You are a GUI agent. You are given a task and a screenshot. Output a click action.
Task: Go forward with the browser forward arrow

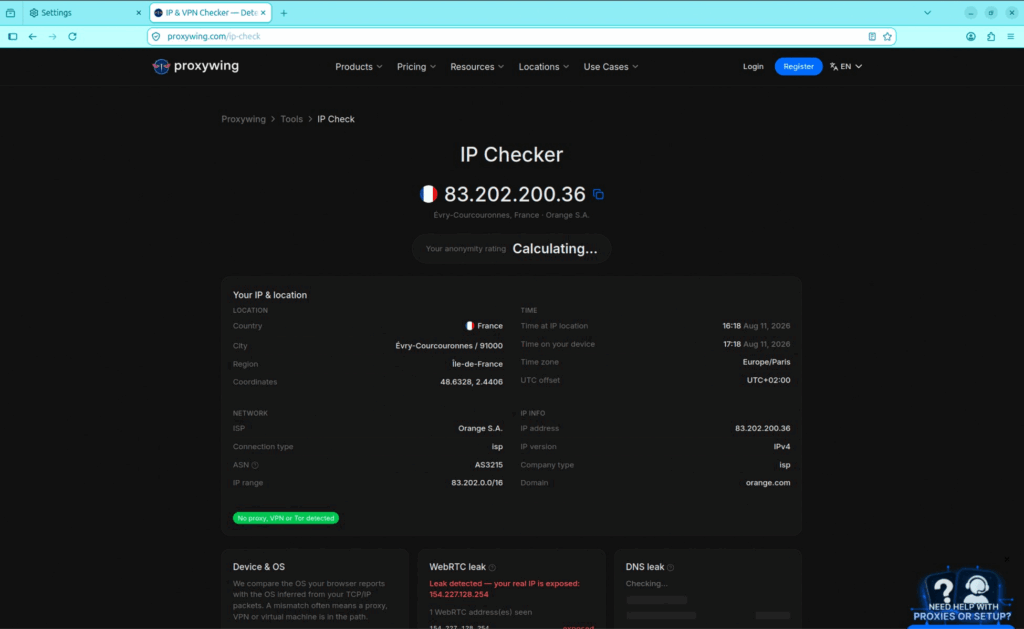(52, 37)
